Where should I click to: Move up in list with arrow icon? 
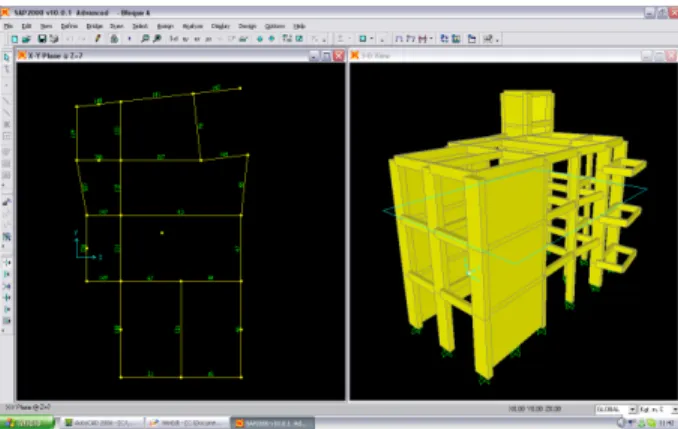[x=259, y=39]
